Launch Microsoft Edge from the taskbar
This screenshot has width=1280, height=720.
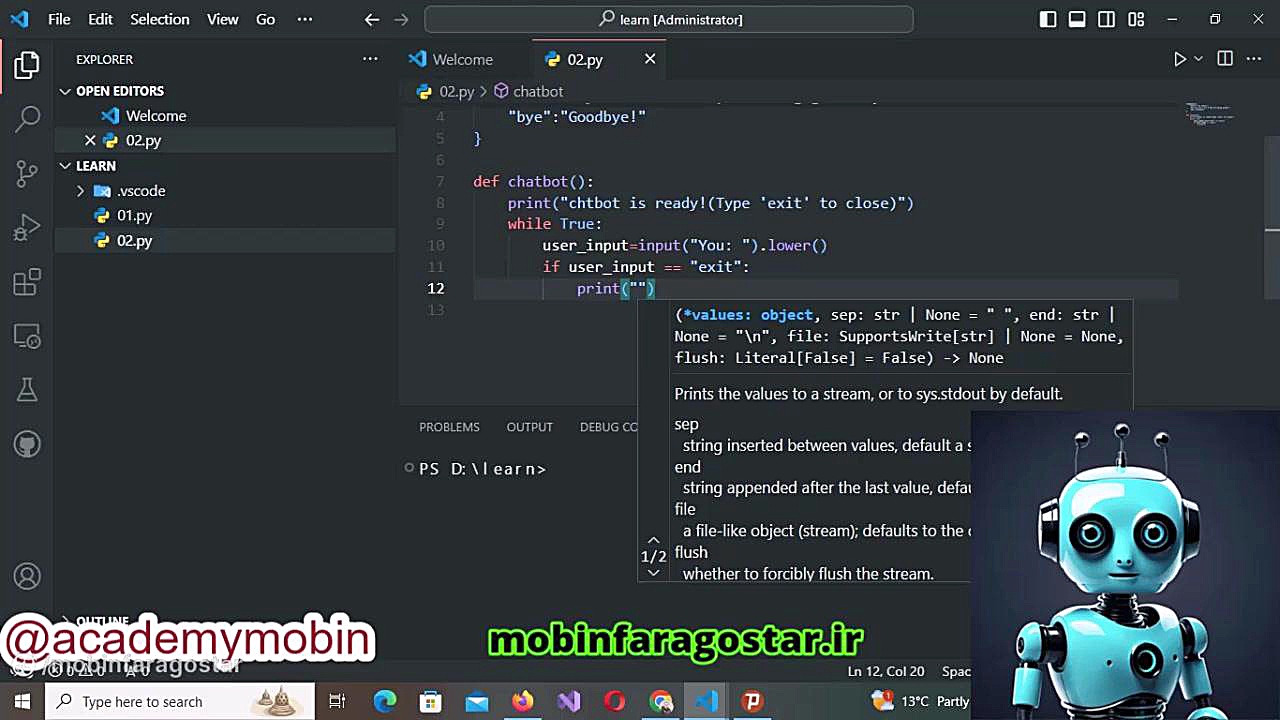pos(385,702)
